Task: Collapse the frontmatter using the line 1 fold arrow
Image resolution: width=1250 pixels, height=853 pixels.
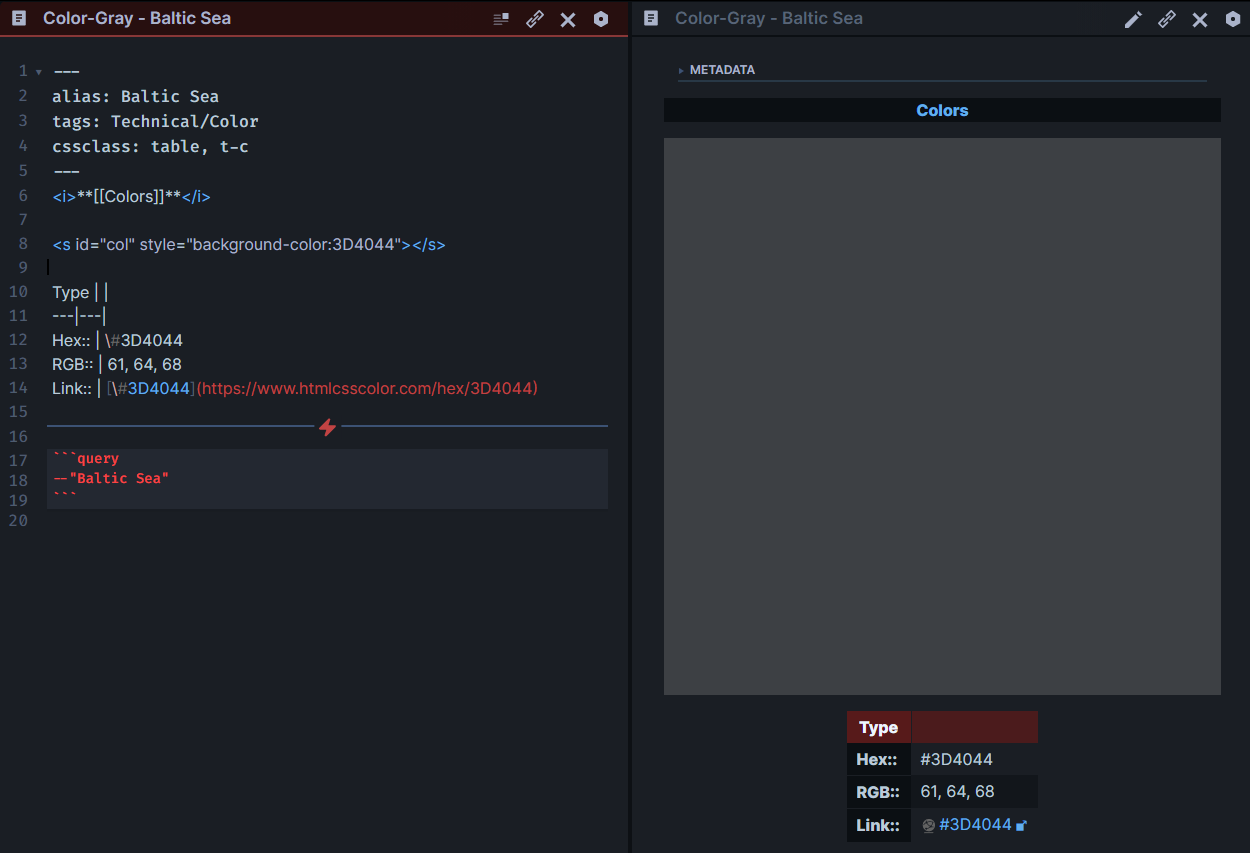Action: (x=37, y=71)
